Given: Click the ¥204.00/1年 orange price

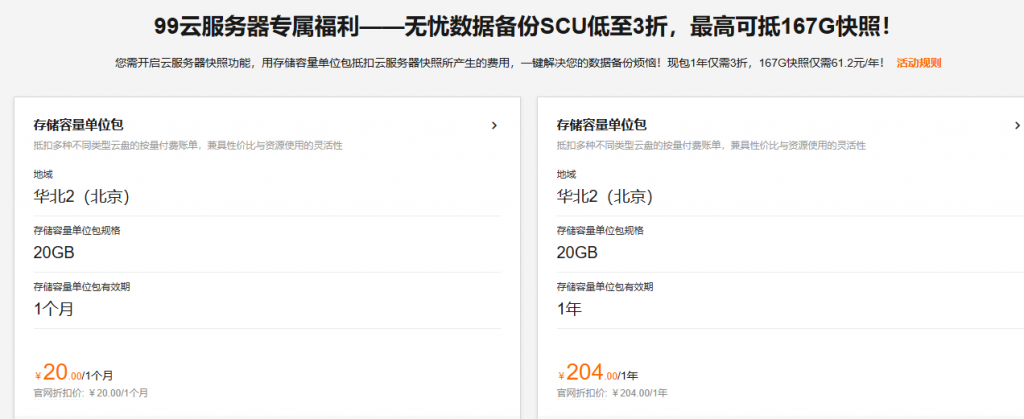Looking at the screenshot, I should coord(598,373).
